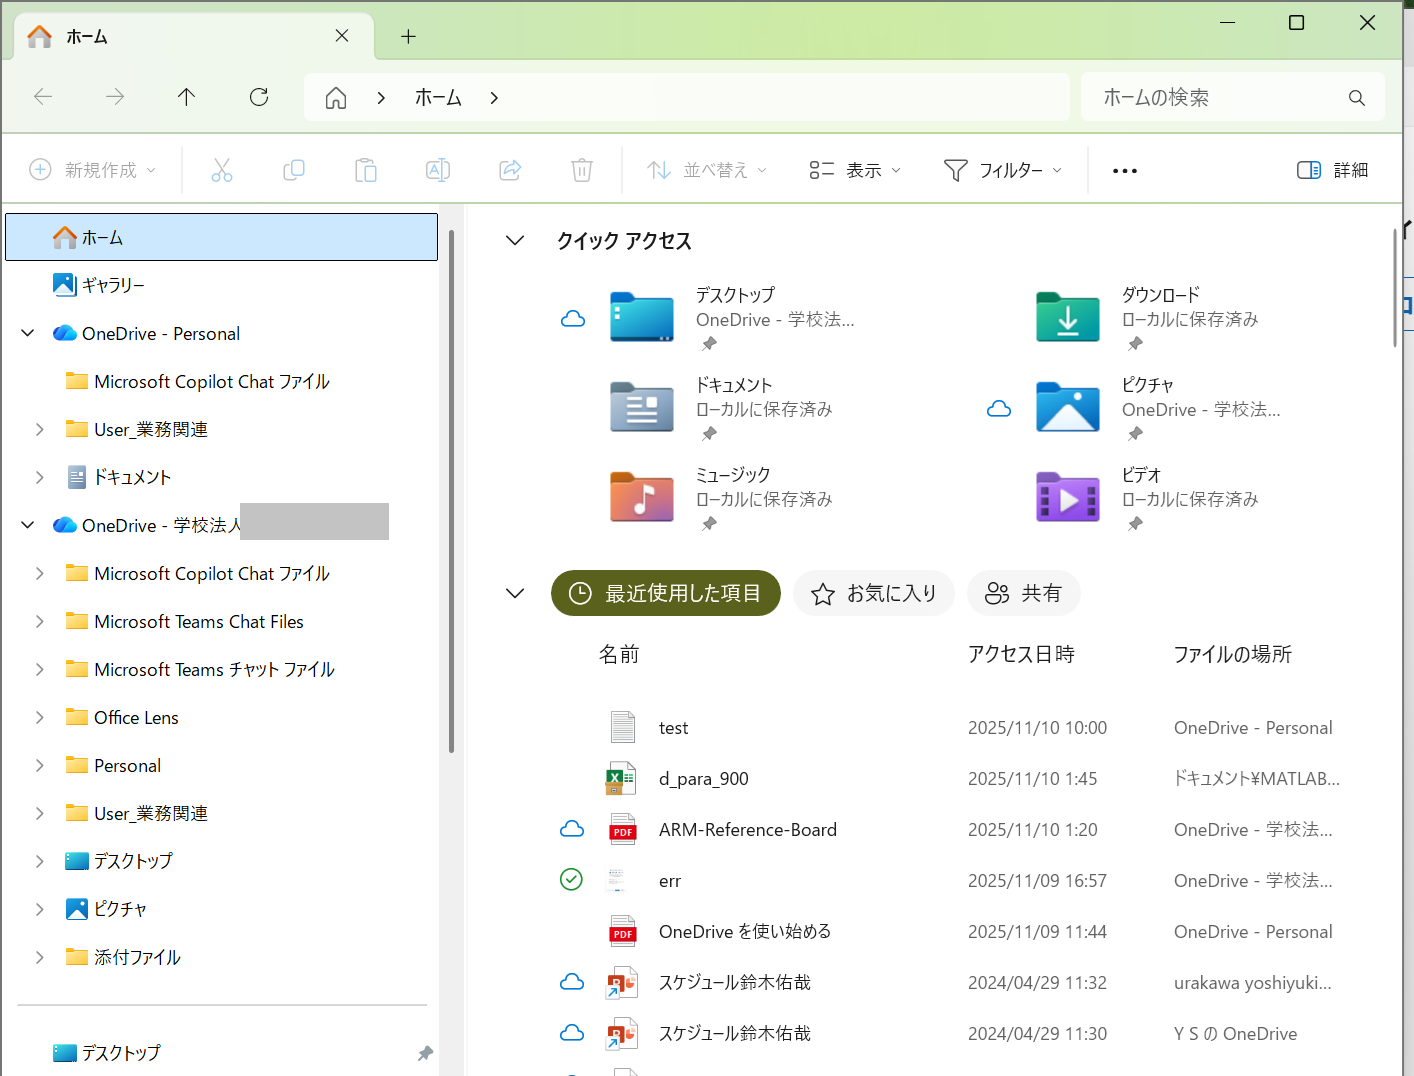Refresh the current folder view
This screenshot has width=1414, height=1076.
(259, 97)
